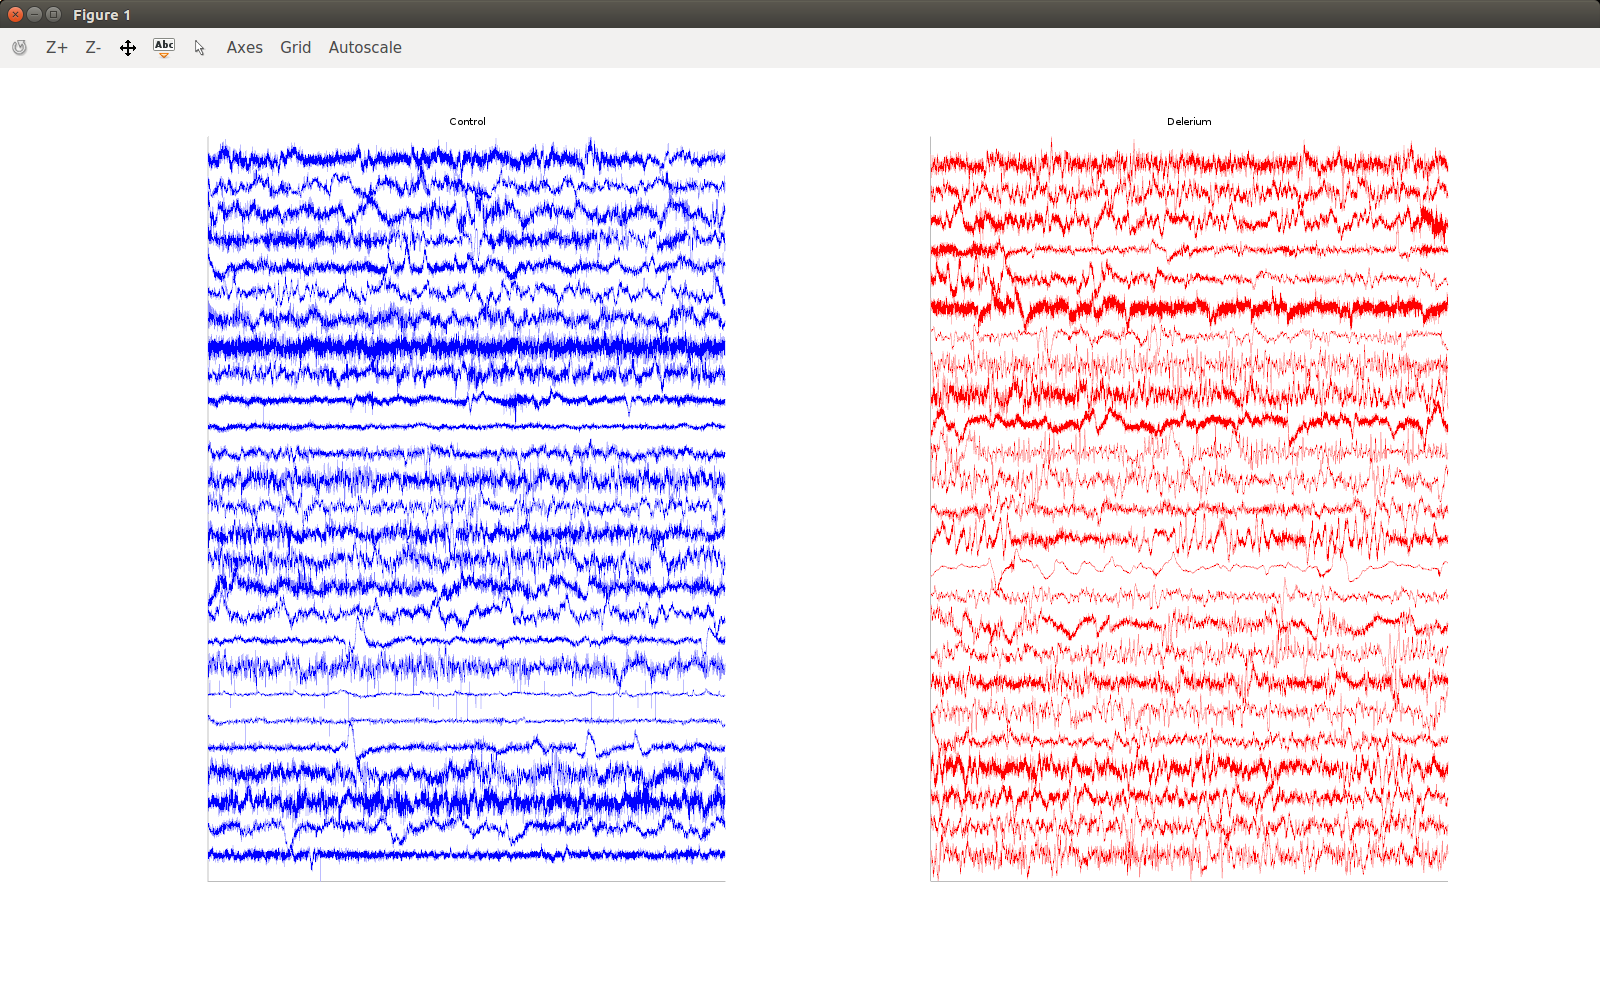The image size is (1600, 982).
Task: Select the Pan tool cross-arrows icon
Action: point(128,47)
